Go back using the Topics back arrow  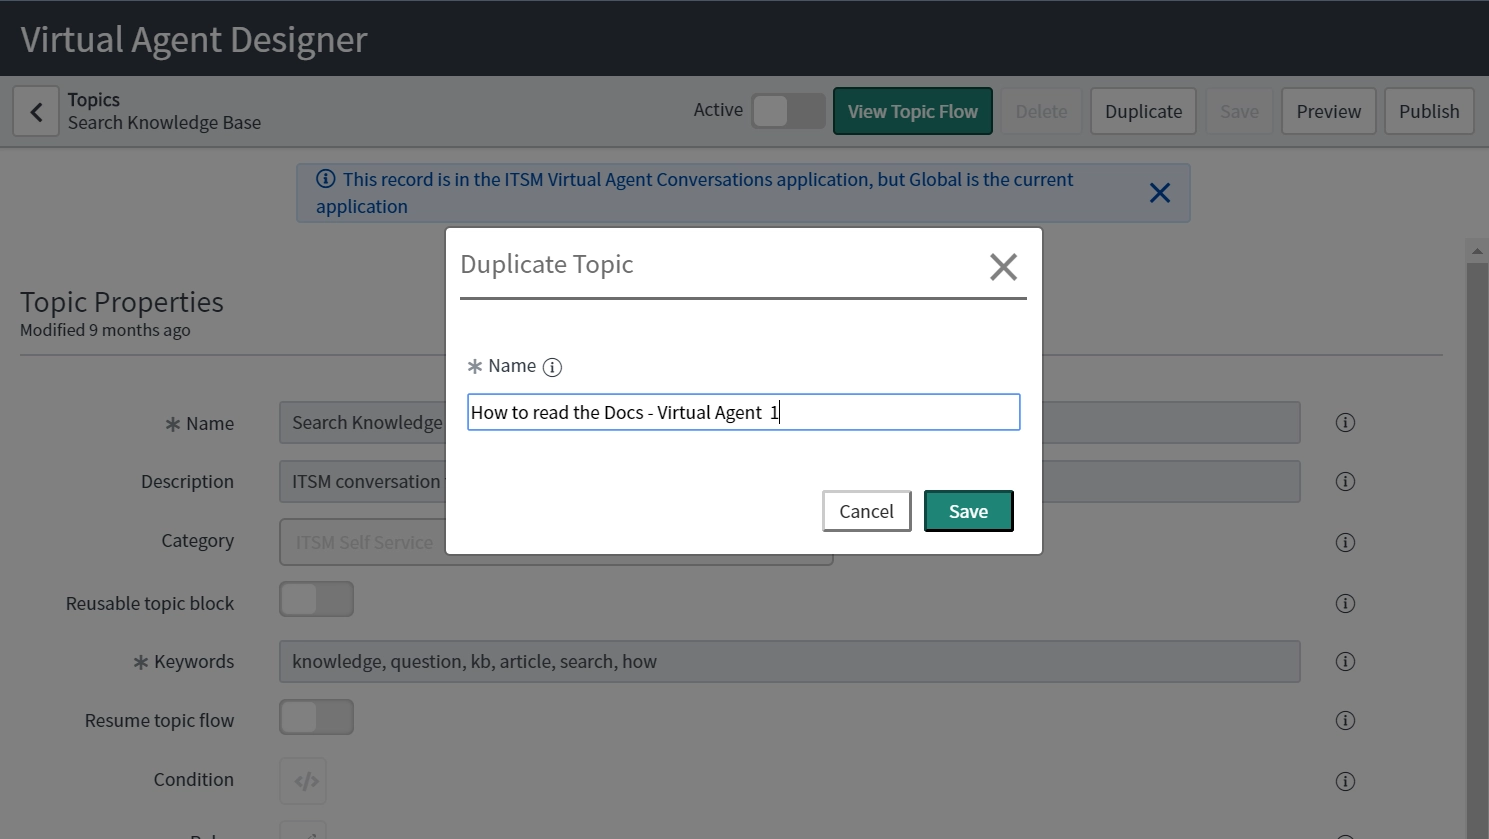36,111
